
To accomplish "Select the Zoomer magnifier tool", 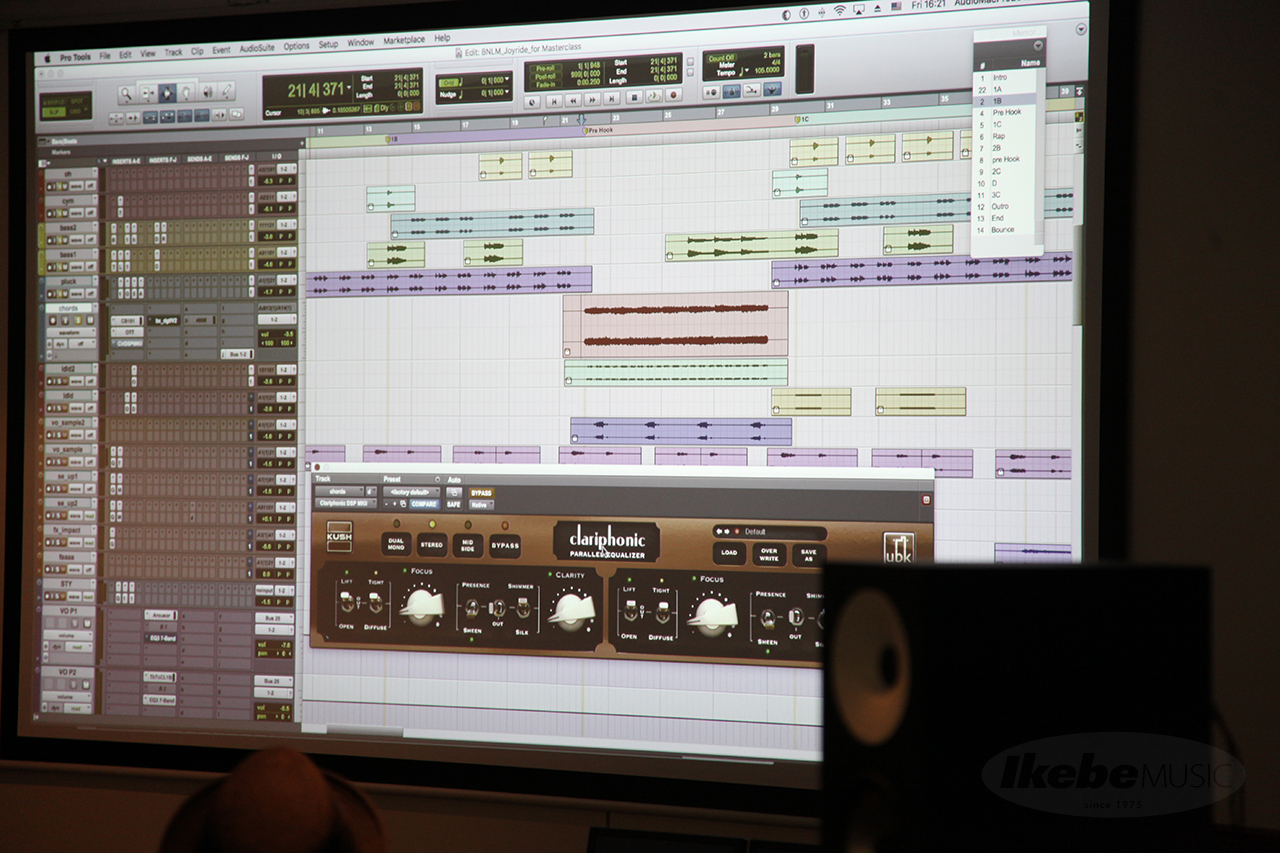I will coord(127,94).
